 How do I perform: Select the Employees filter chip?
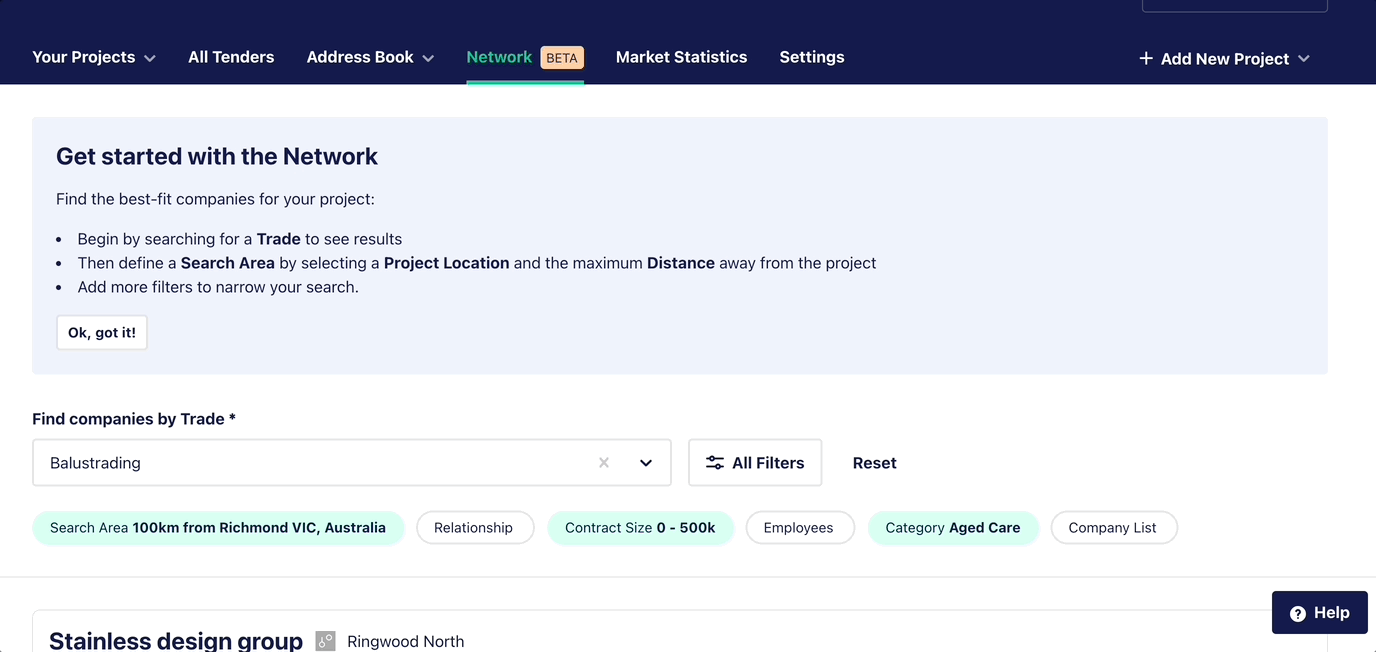(798, 528)
